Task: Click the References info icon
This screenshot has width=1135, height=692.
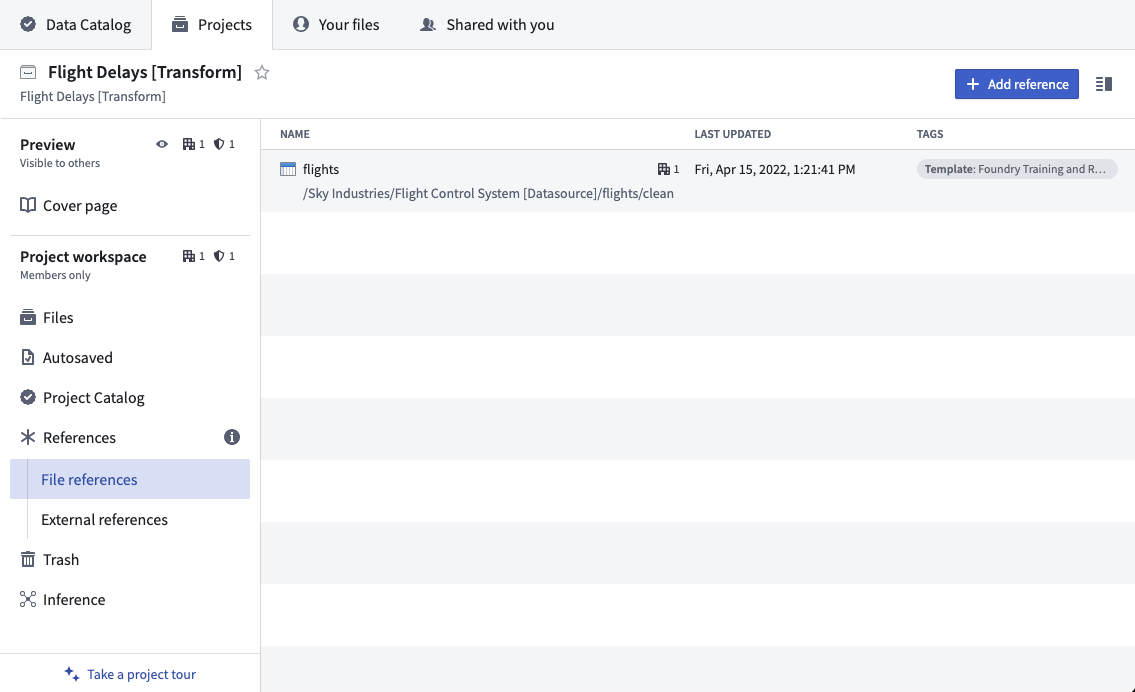Action: (232, 437)
